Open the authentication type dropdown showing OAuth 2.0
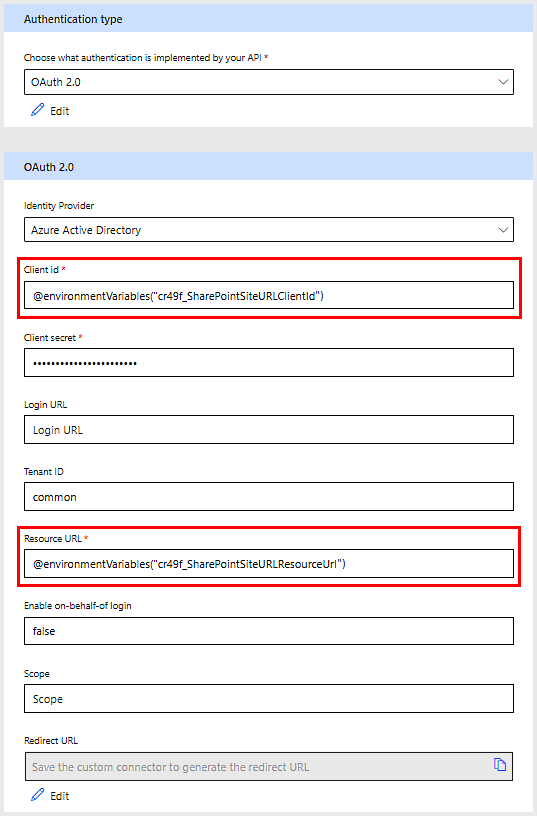This screenshot has width=537, height=816. coord(268,82)
